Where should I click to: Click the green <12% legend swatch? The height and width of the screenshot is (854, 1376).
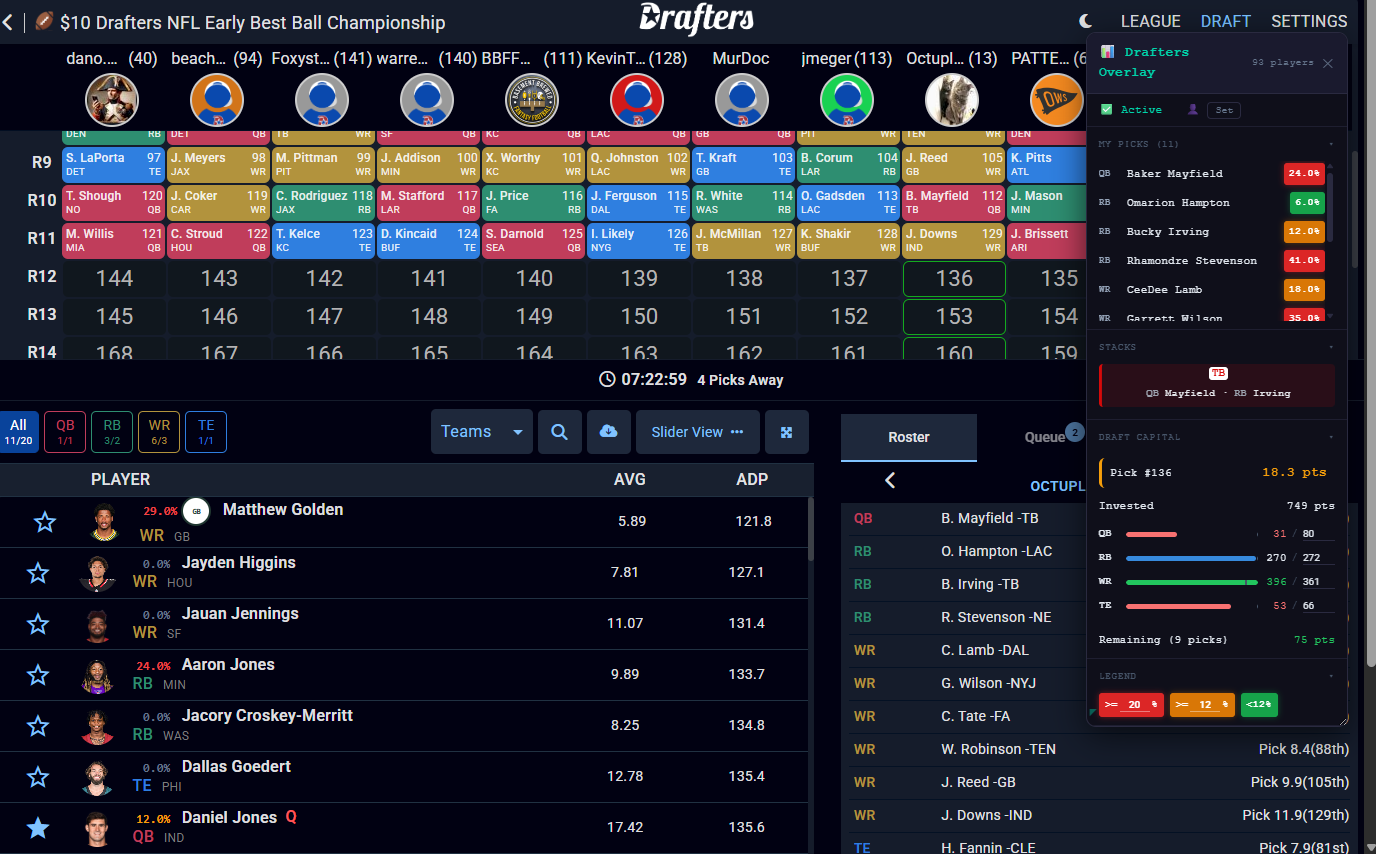(x=1259, y=705)
